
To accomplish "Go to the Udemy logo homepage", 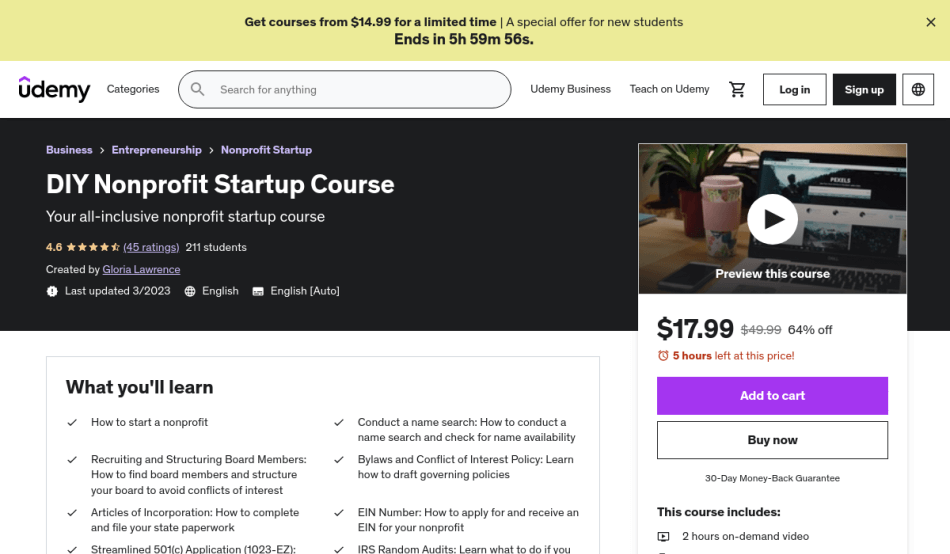I will (x=55, y=89).
